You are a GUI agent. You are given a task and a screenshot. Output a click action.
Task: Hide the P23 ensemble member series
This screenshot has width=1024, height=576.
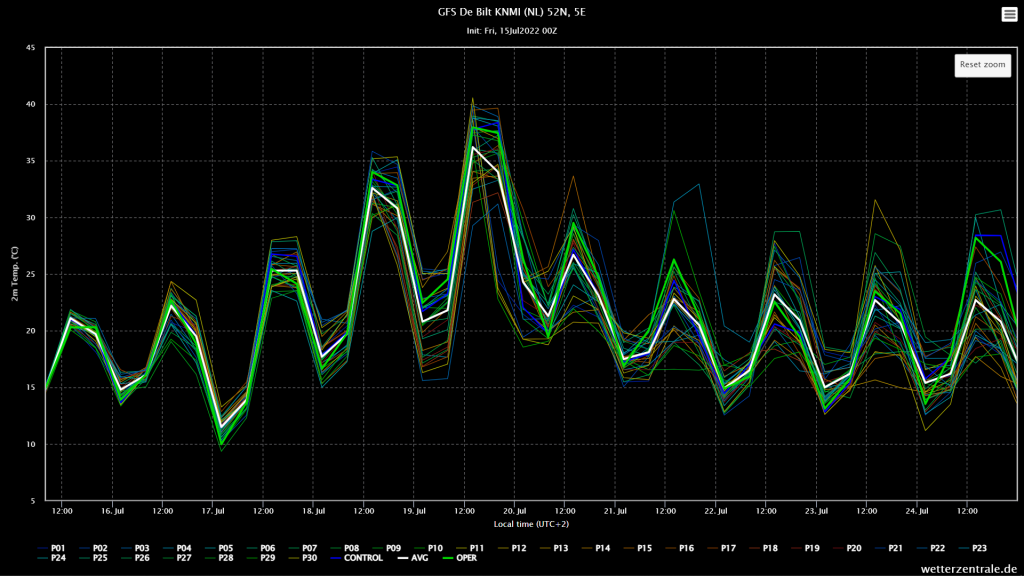(x=972, y=549)
